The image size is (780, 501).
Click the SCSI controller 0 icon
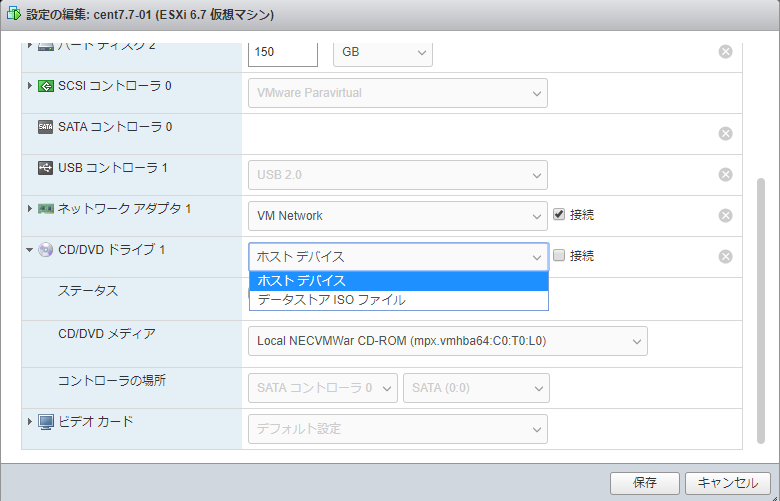point(45,87)
